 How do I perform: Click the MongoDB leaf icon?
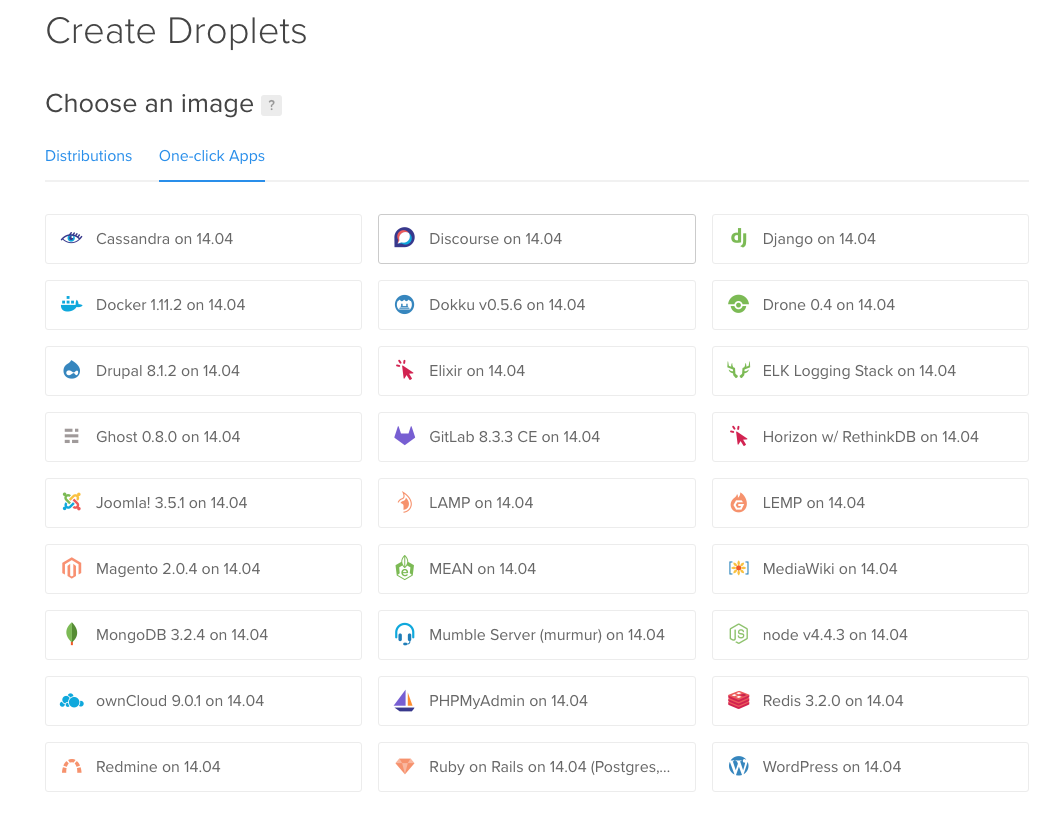[x=72, y=634]
